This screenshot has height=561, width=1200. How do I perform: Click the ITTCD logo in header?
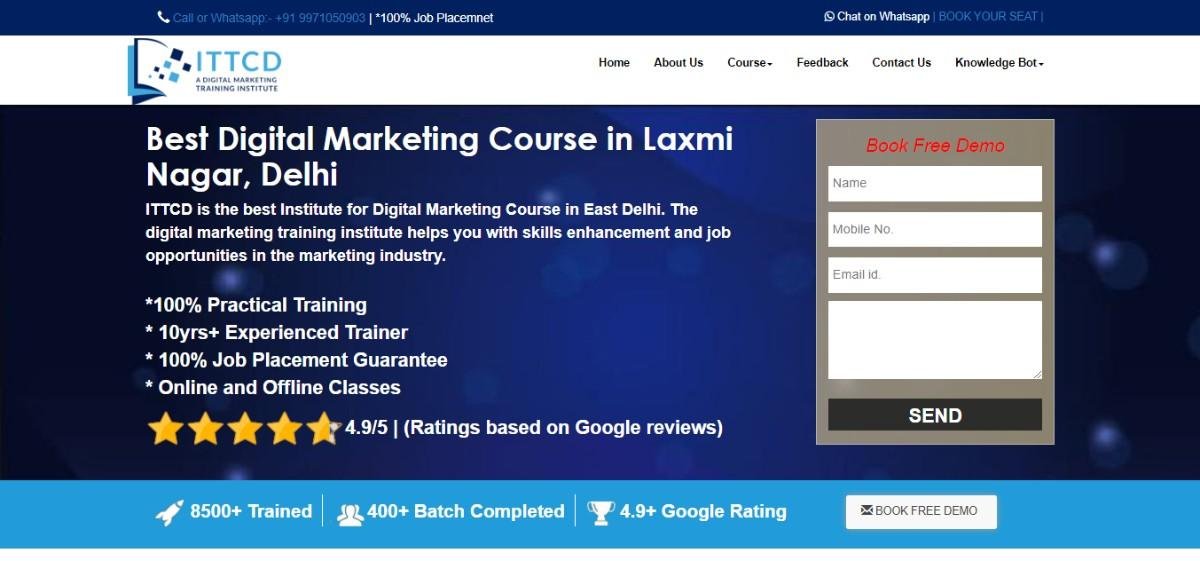pos(205,70)
